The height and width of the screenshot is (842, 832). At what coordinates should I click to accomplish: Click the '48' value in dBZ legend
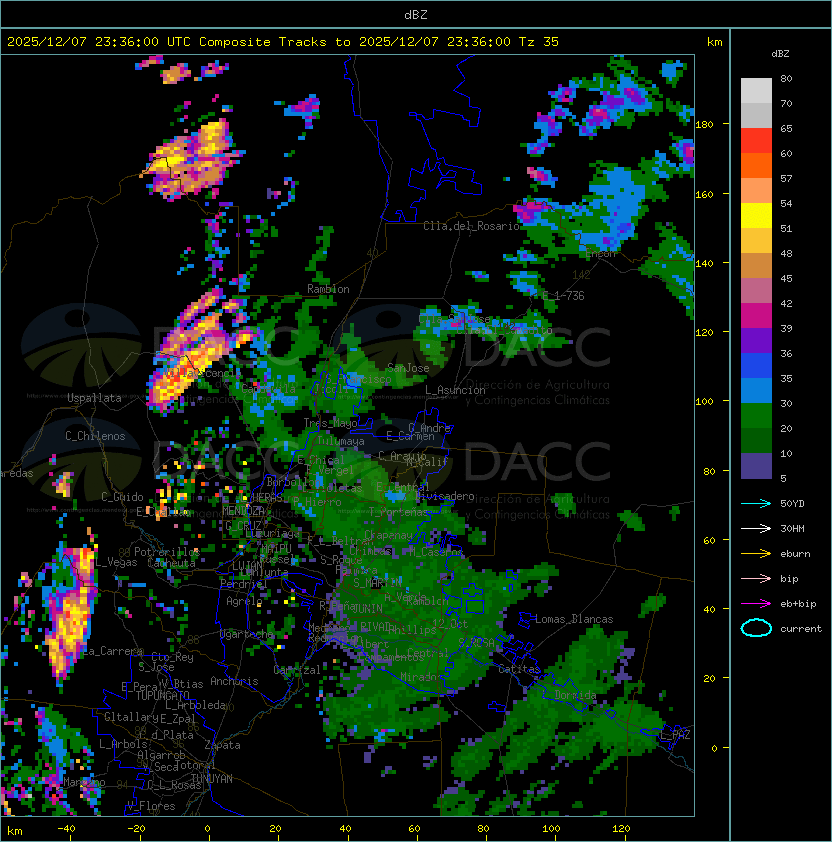[x=786, y=253]
